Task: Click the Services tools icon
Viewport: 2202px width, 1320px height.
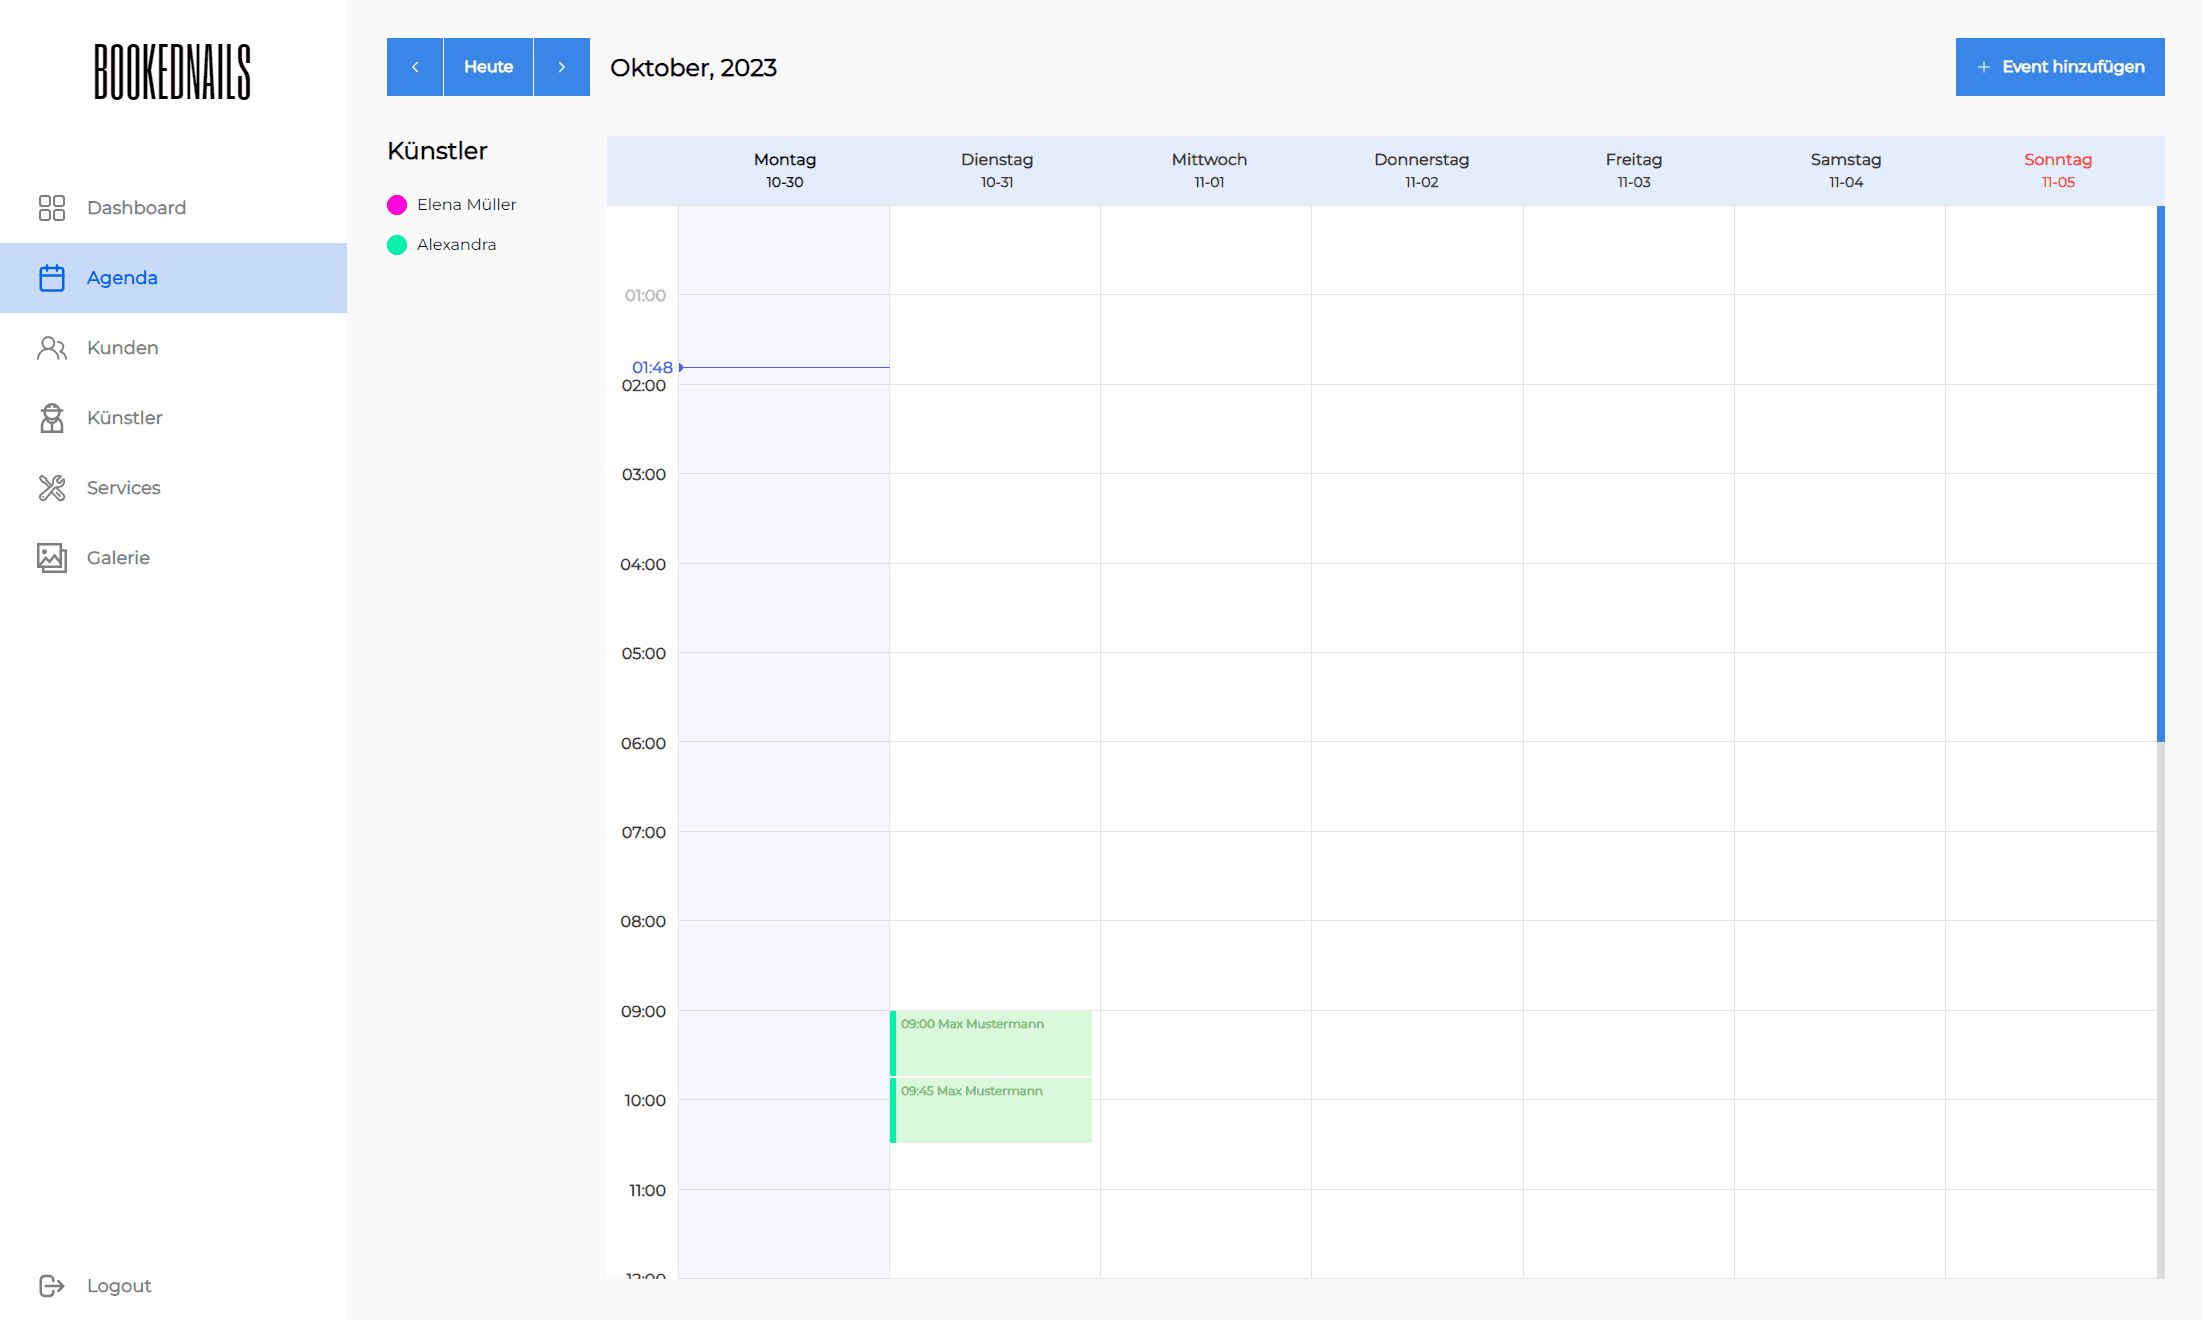Action: tap(52, 488)
